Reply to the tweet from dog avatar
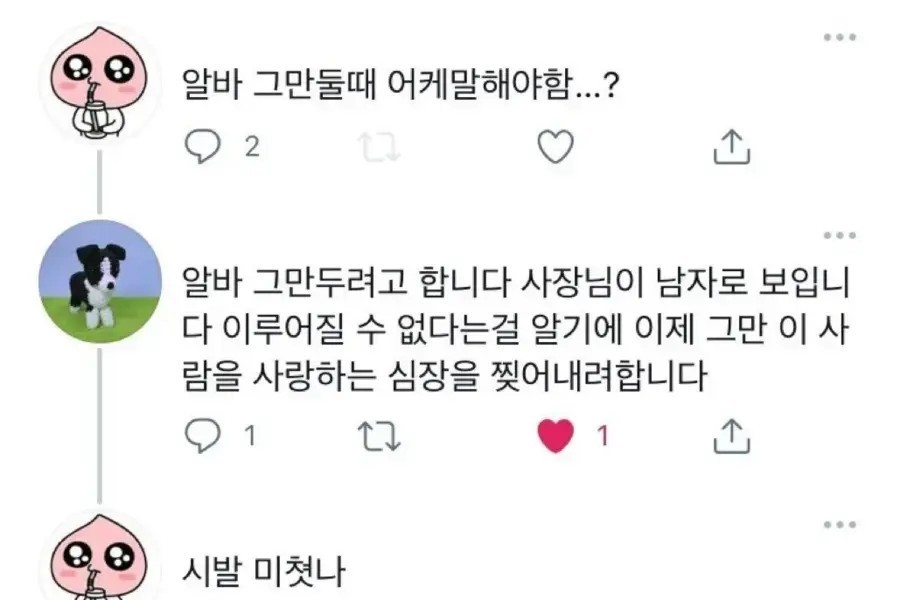Image resolution: width=900 pixels, height=600 pixels. (x=203, y=435)
